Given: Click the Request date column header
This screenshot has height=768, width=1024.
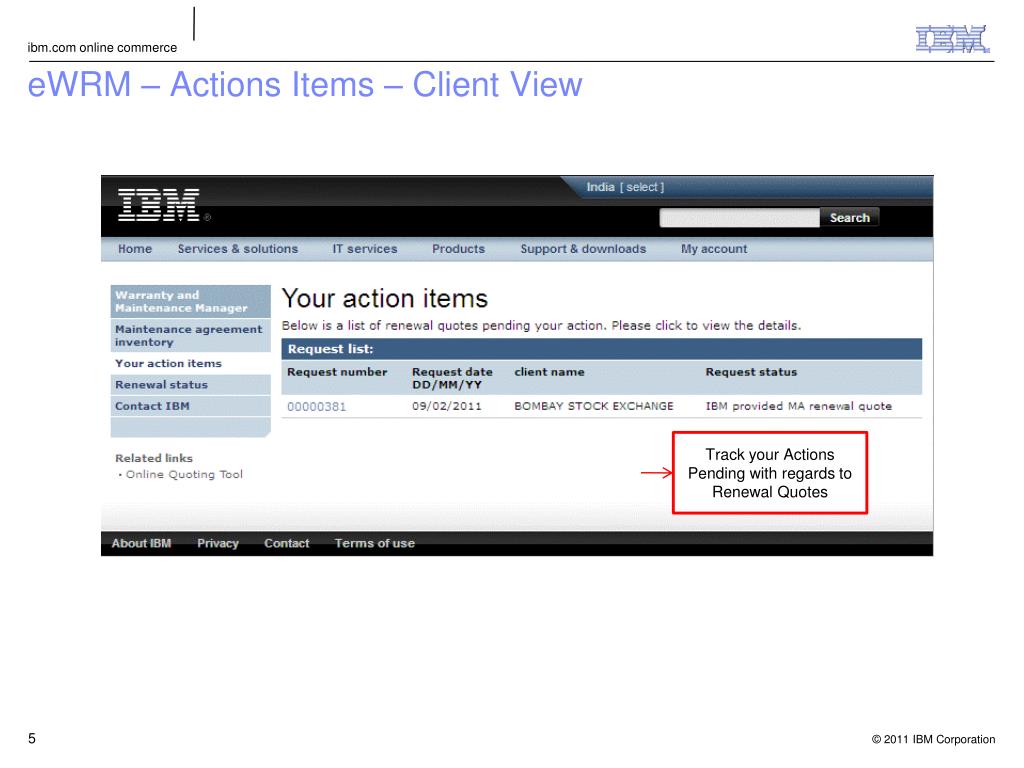Looking at the screenshot, I should 452,378.
